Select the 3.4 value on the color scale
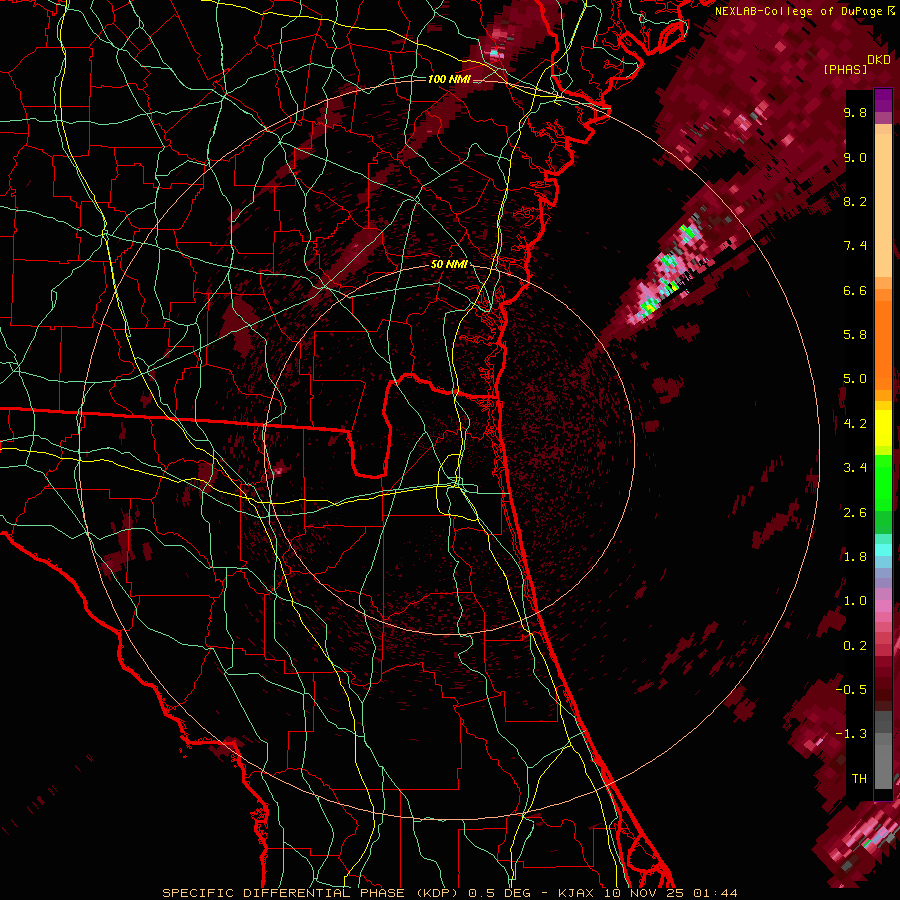This screenshot has height=900, width=900. click(855, 468)
